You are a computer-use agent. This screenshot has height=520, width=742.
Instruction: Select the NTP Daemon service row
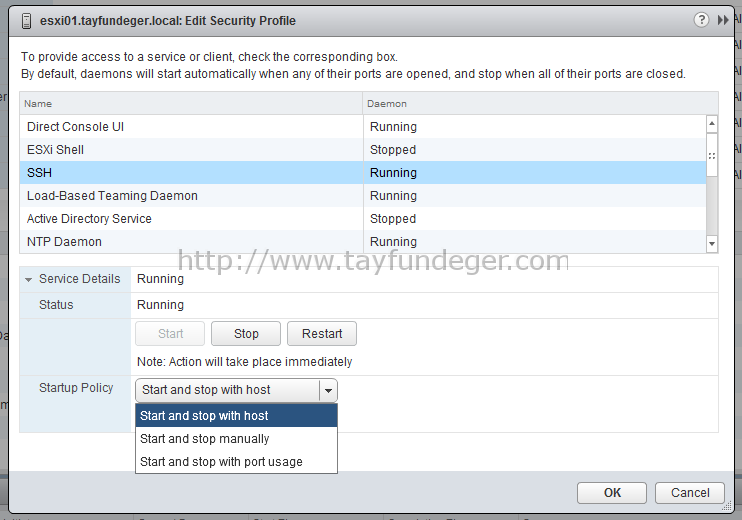(363, 242)
